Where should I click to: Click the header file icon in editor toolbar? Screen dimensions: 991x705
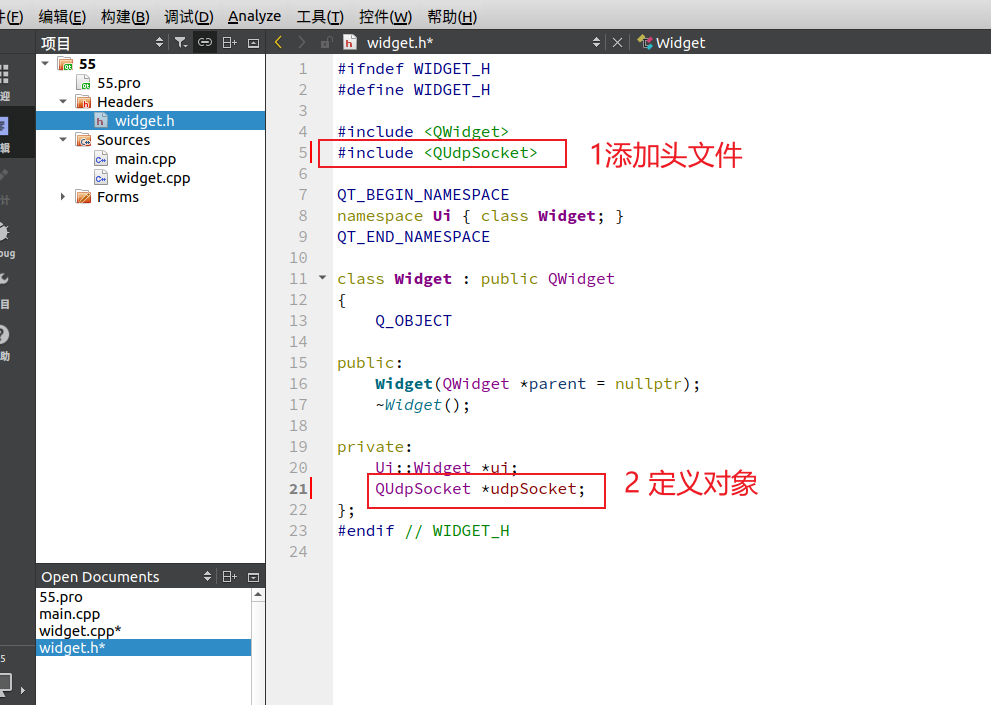tap(350, 42)
